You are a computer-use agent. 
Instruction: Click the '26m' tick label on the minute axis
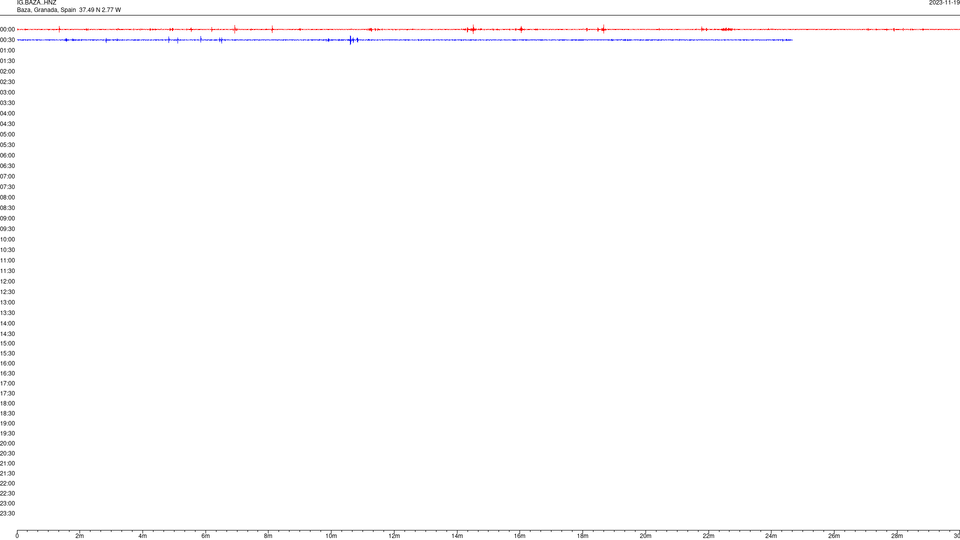coord(834,536)
